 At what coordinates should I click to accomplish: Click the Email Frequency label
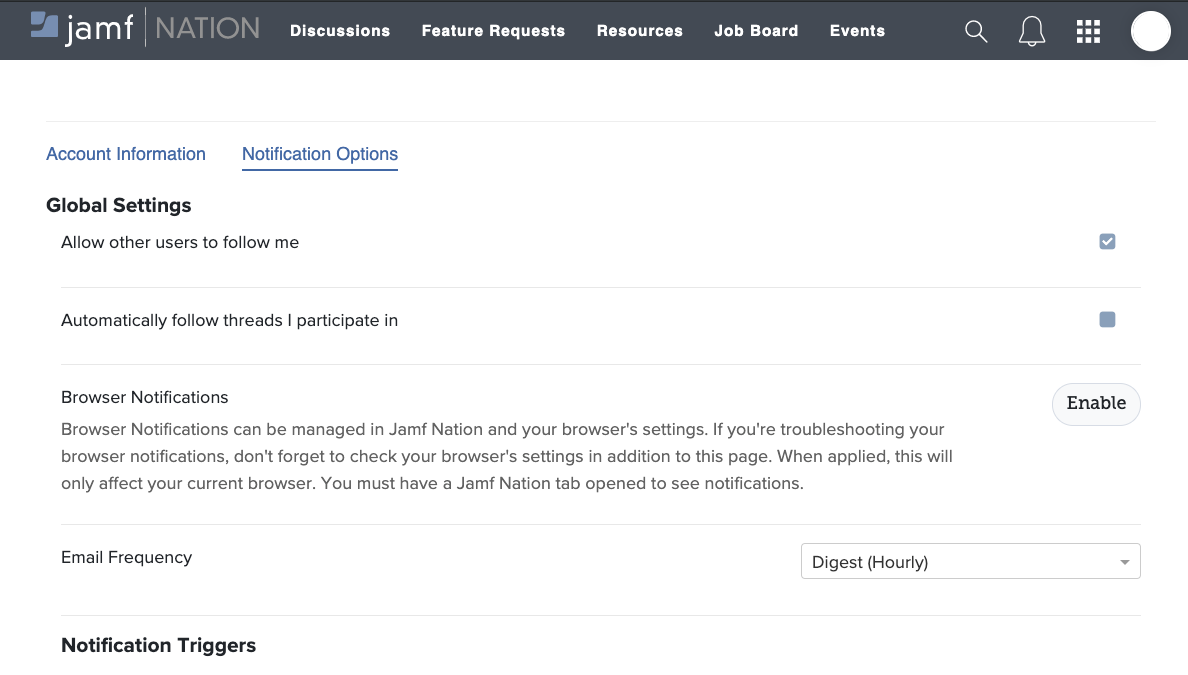(127, 558)
